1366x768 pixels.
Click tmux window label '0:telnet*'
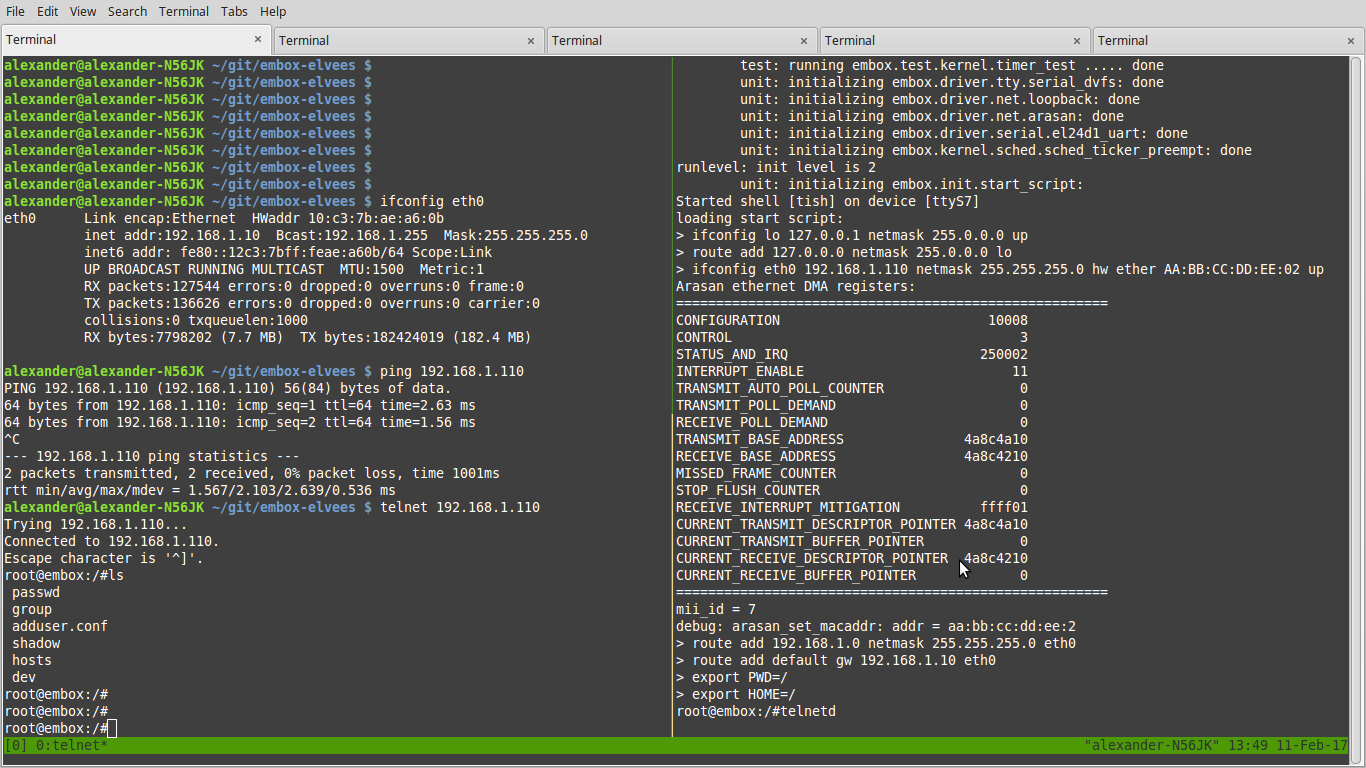pyautogui.click(x=72, y=745)
